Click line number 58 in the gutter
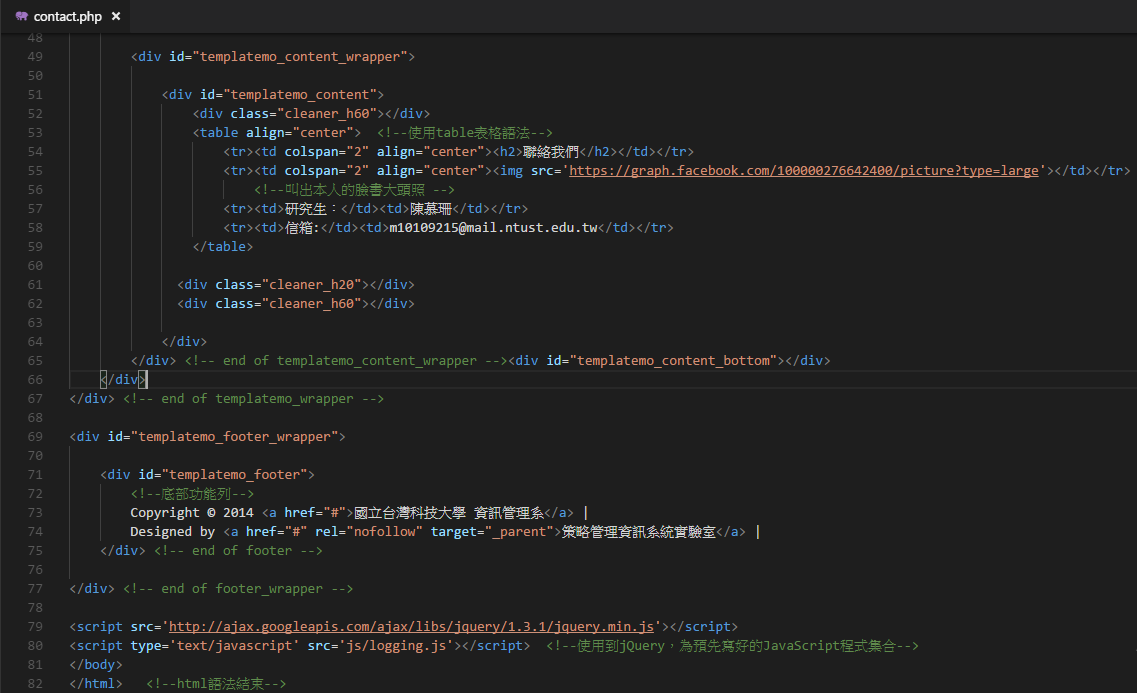 point(35,228)
